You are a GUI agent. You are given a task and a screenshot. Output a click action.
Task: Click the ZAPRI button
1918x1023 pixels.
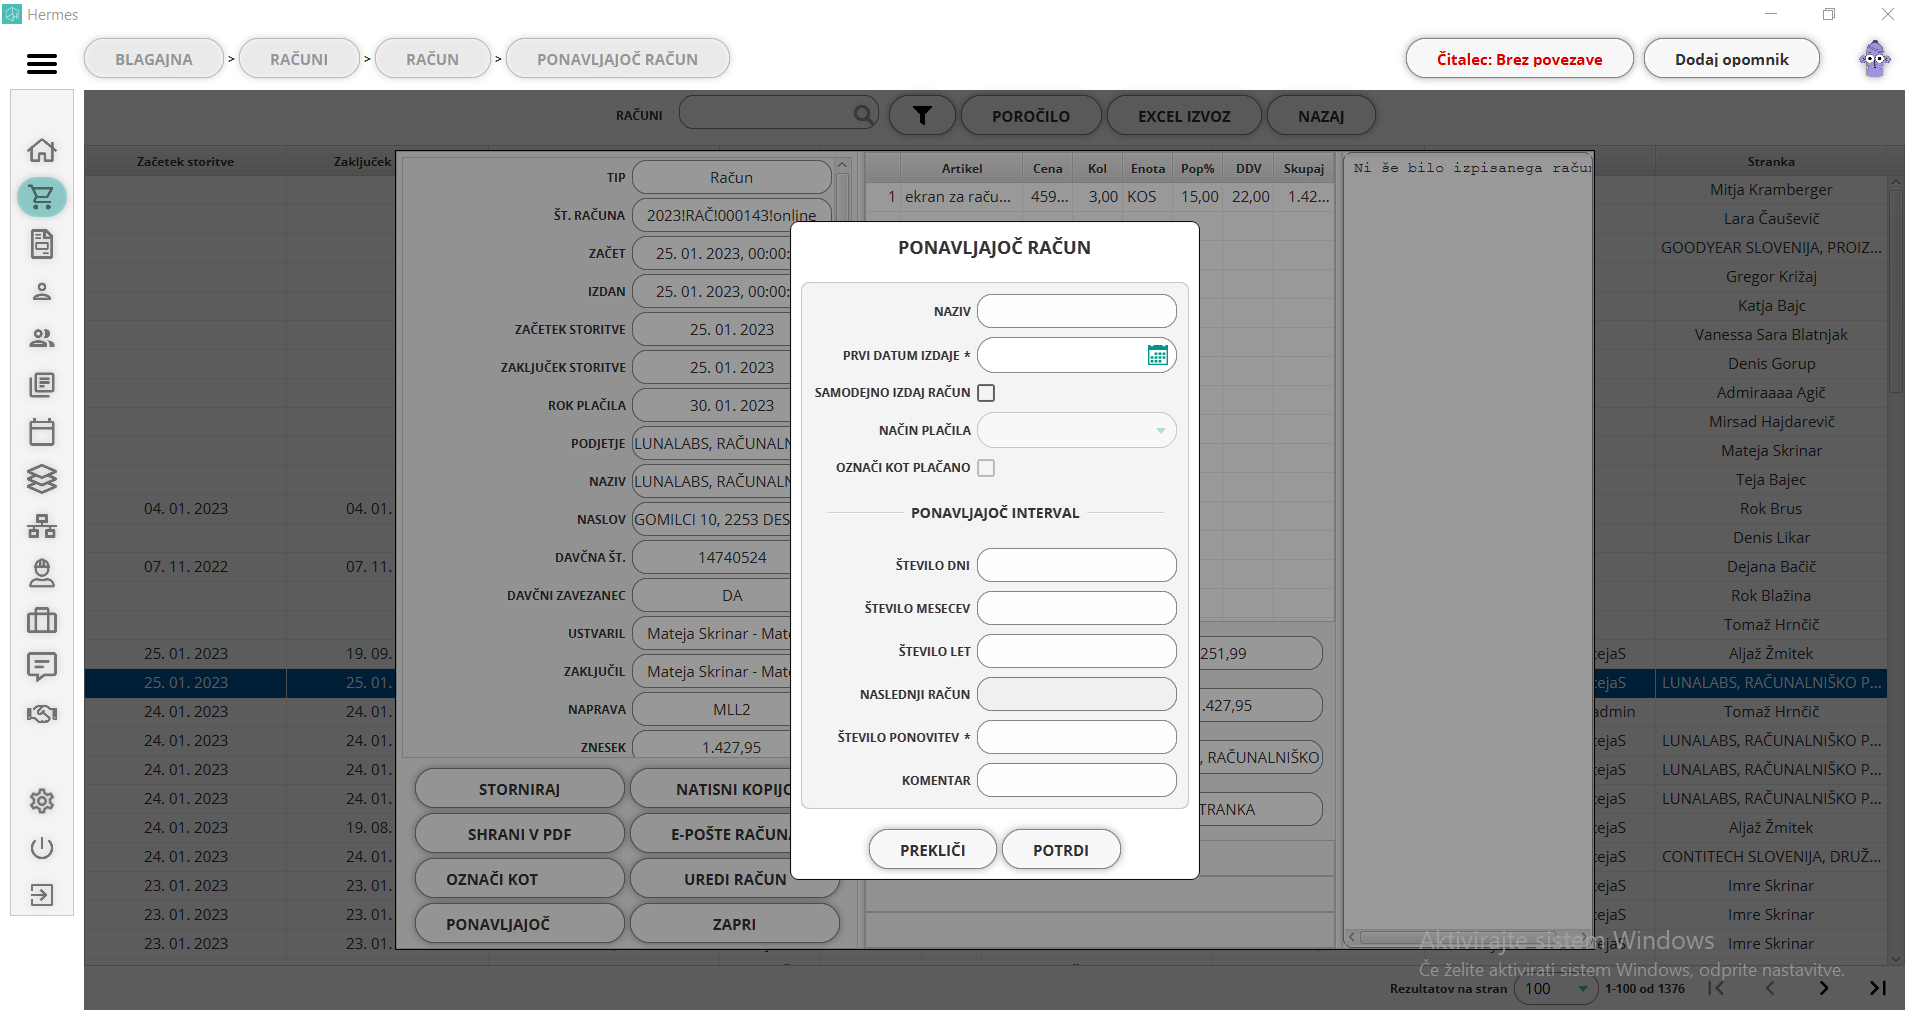point(734,924)
